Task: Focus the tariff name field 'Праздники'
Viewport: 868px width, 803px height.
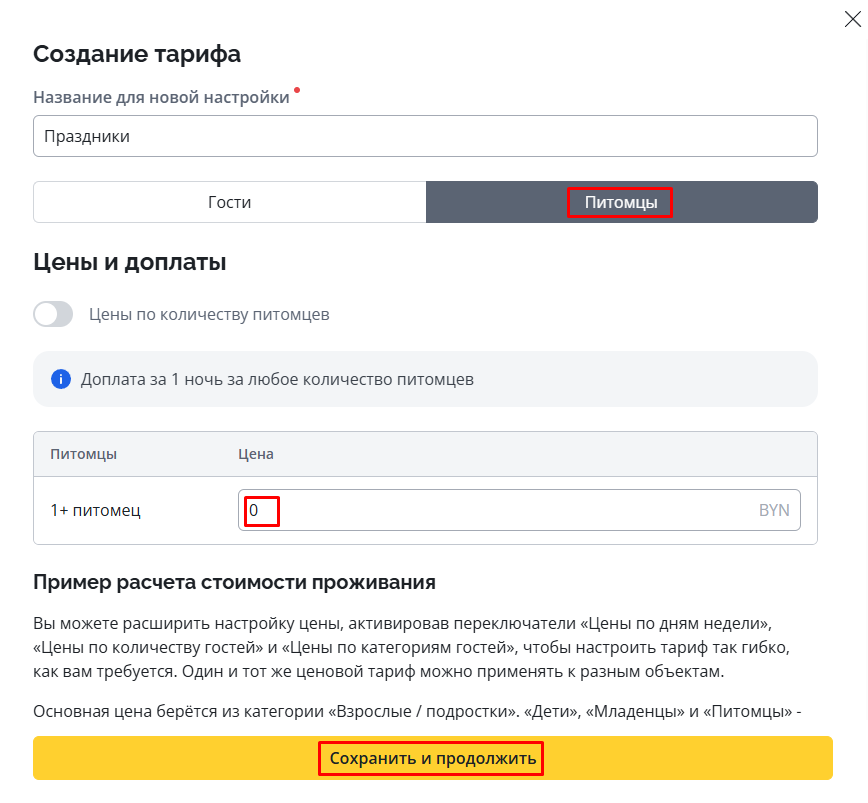Action: point(425,136)
